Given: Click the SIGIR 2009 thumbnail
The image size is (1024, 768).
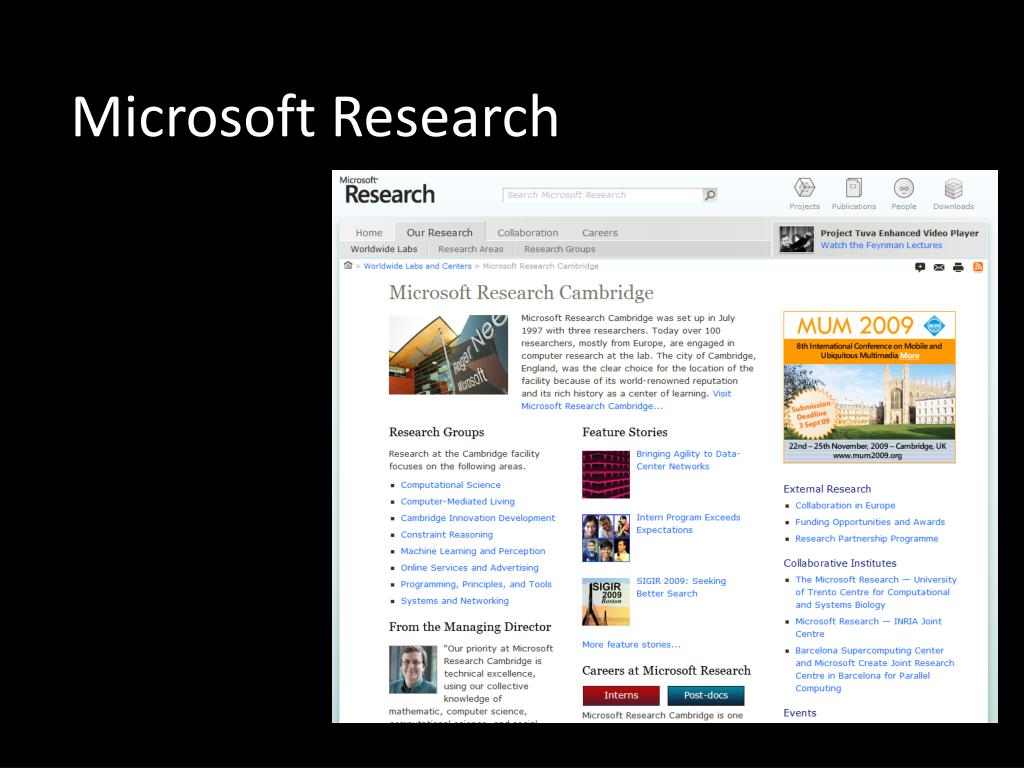Looking at the screenshot, I should 606,601.
